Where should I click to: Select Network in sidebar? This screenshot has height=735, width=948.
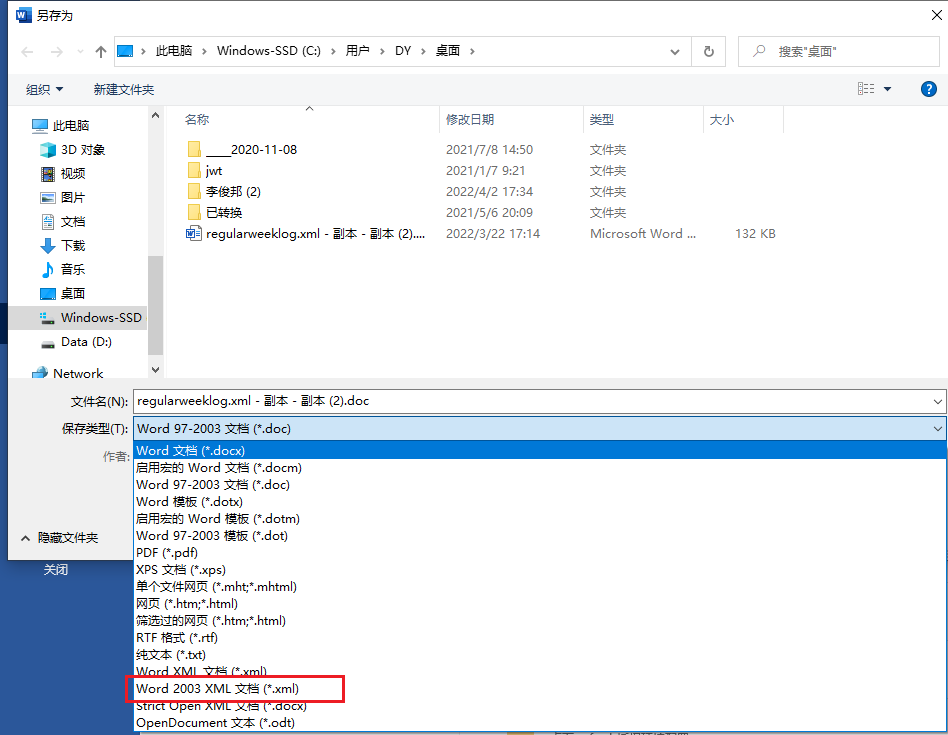point(68,374)
